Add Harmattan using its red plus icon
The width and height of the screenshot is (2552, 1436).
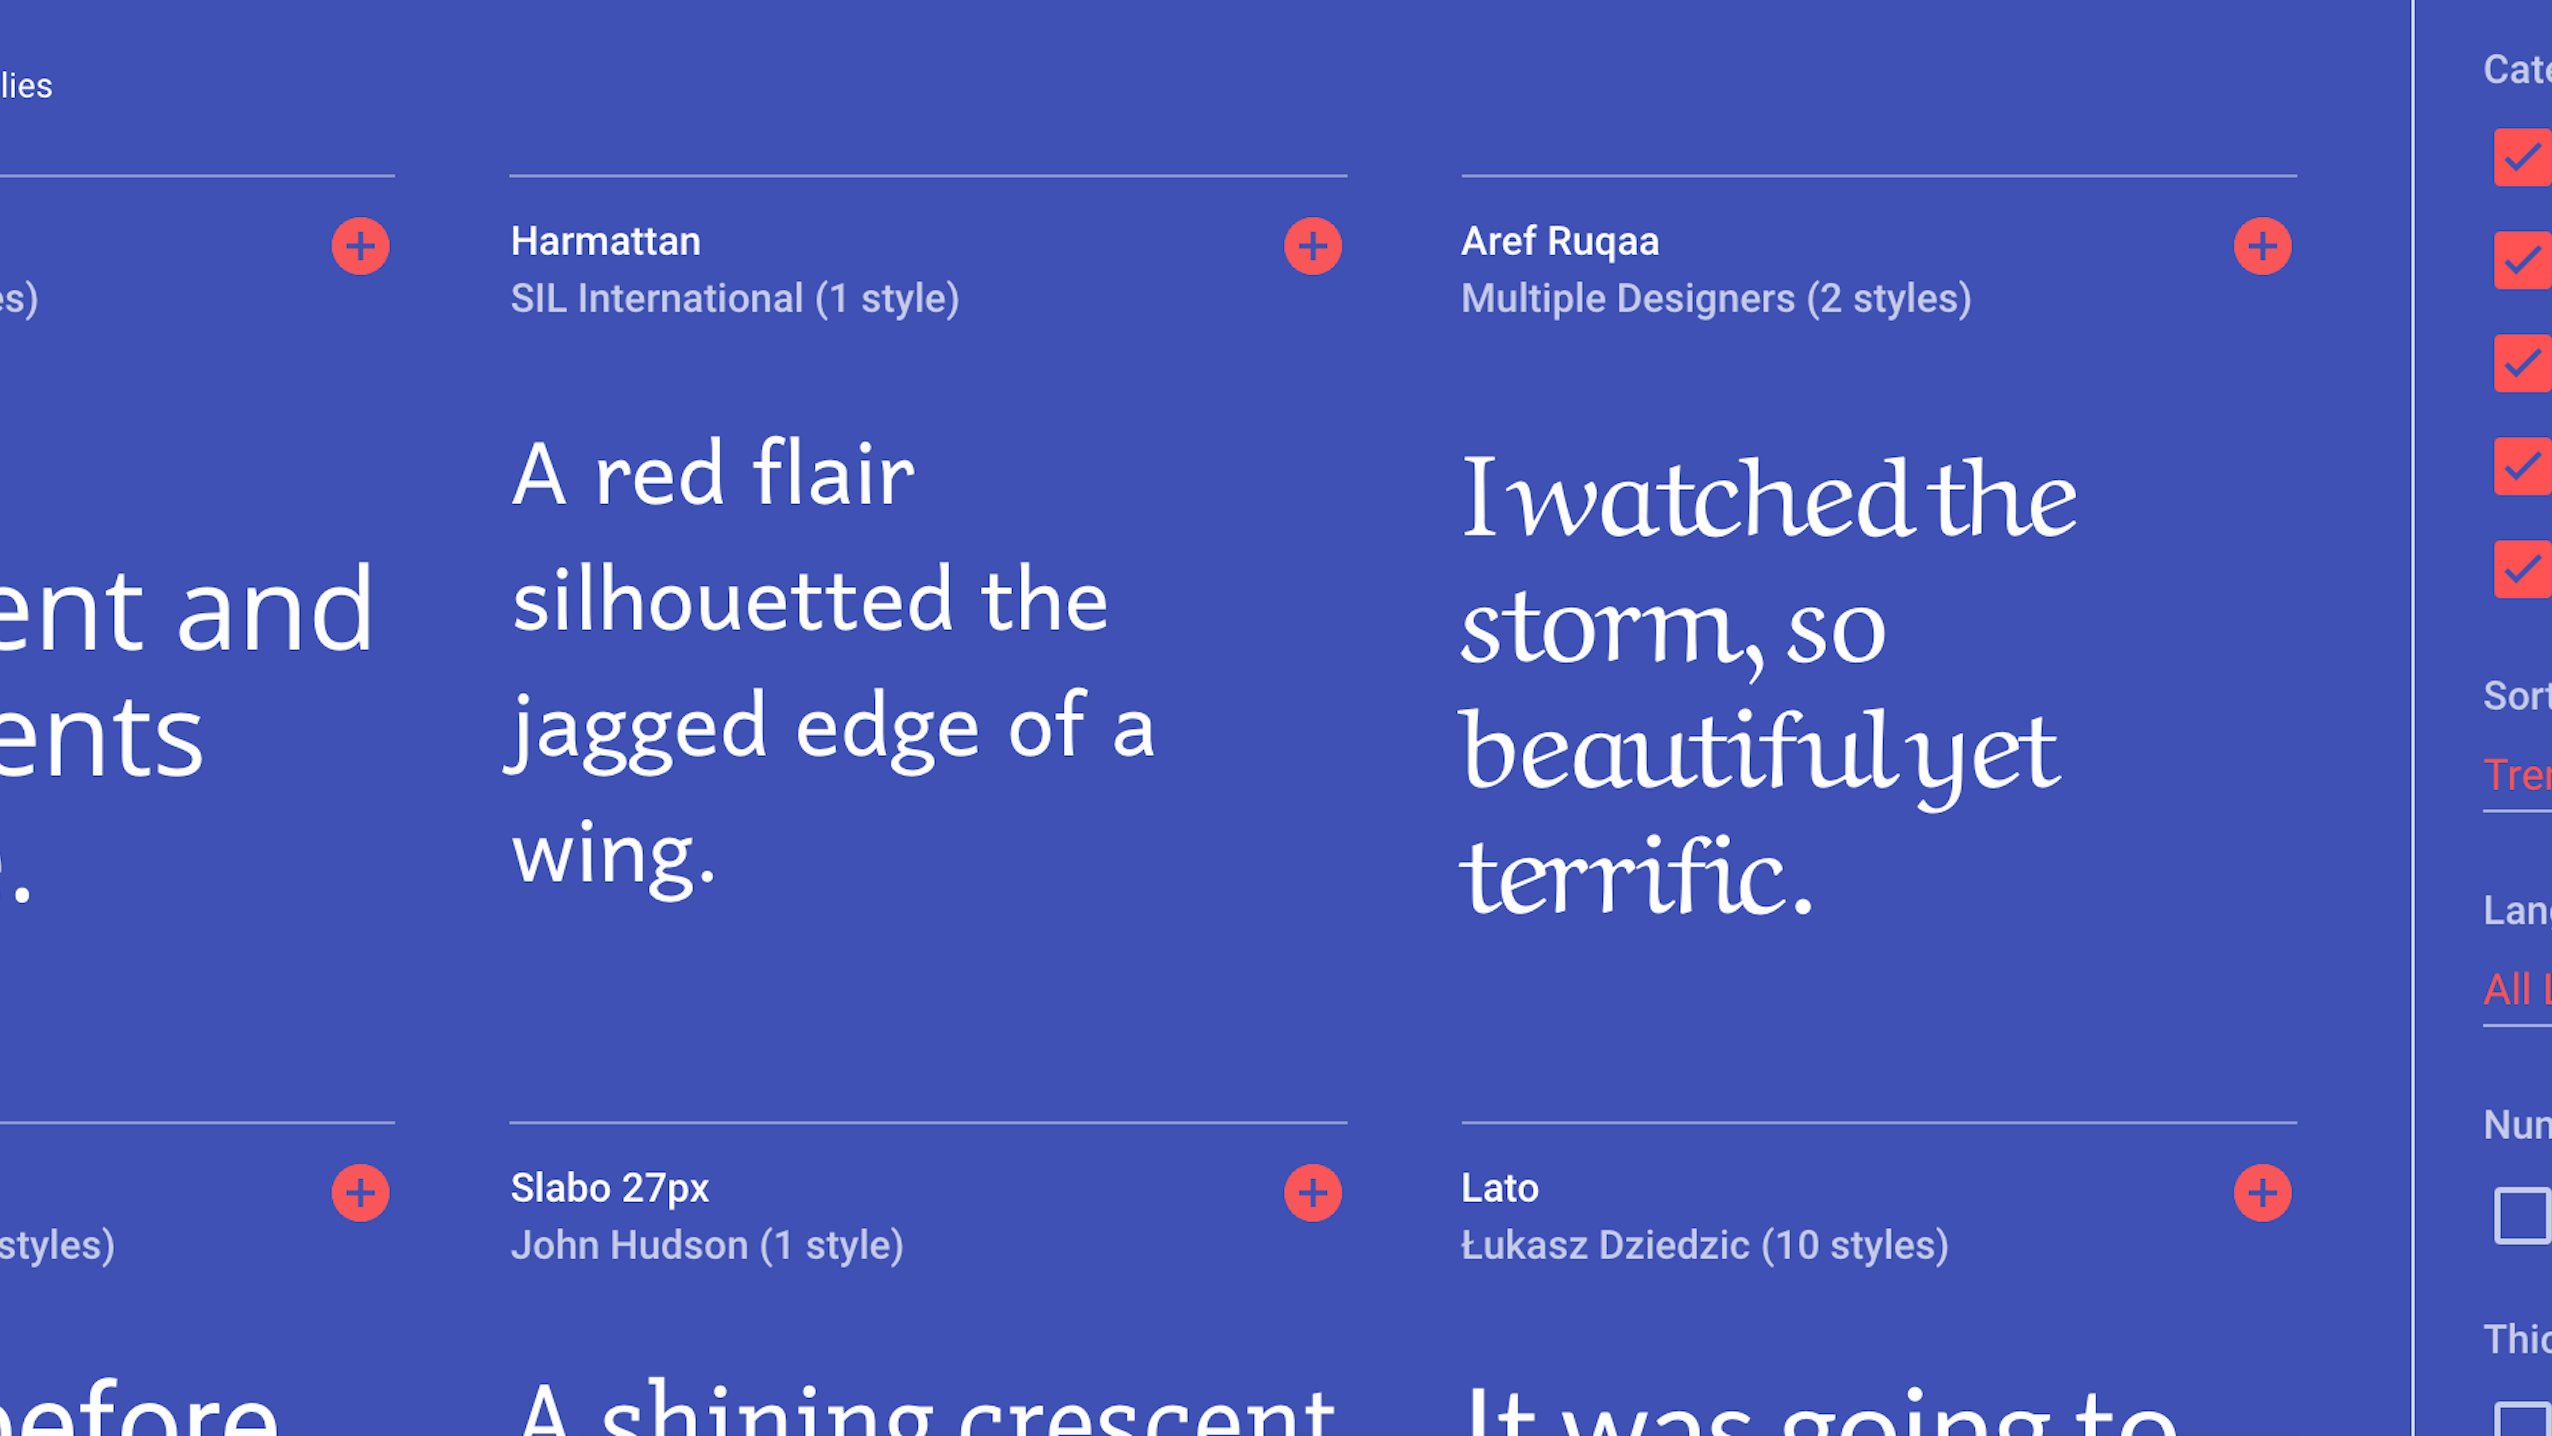point(1311,245)
